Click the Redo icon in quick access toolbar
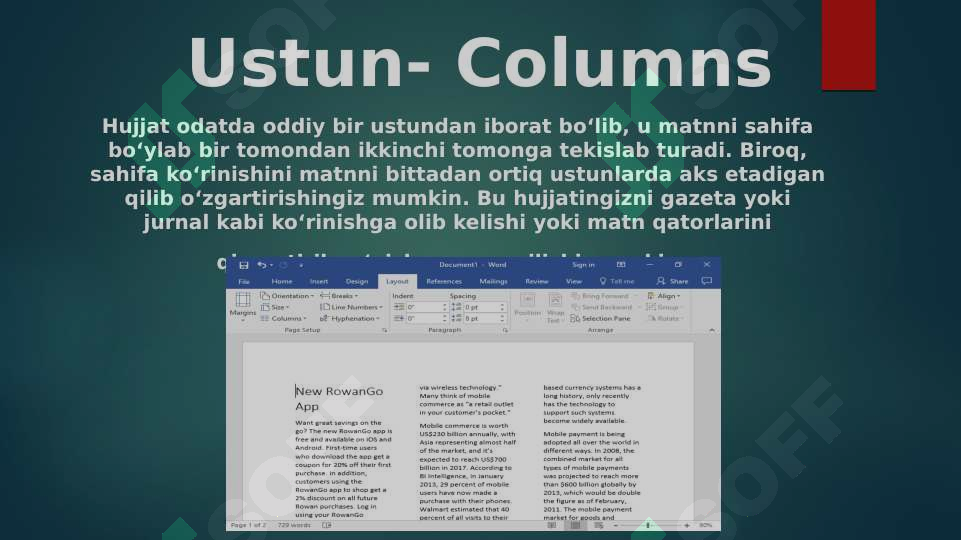 (x=283, y=265)
